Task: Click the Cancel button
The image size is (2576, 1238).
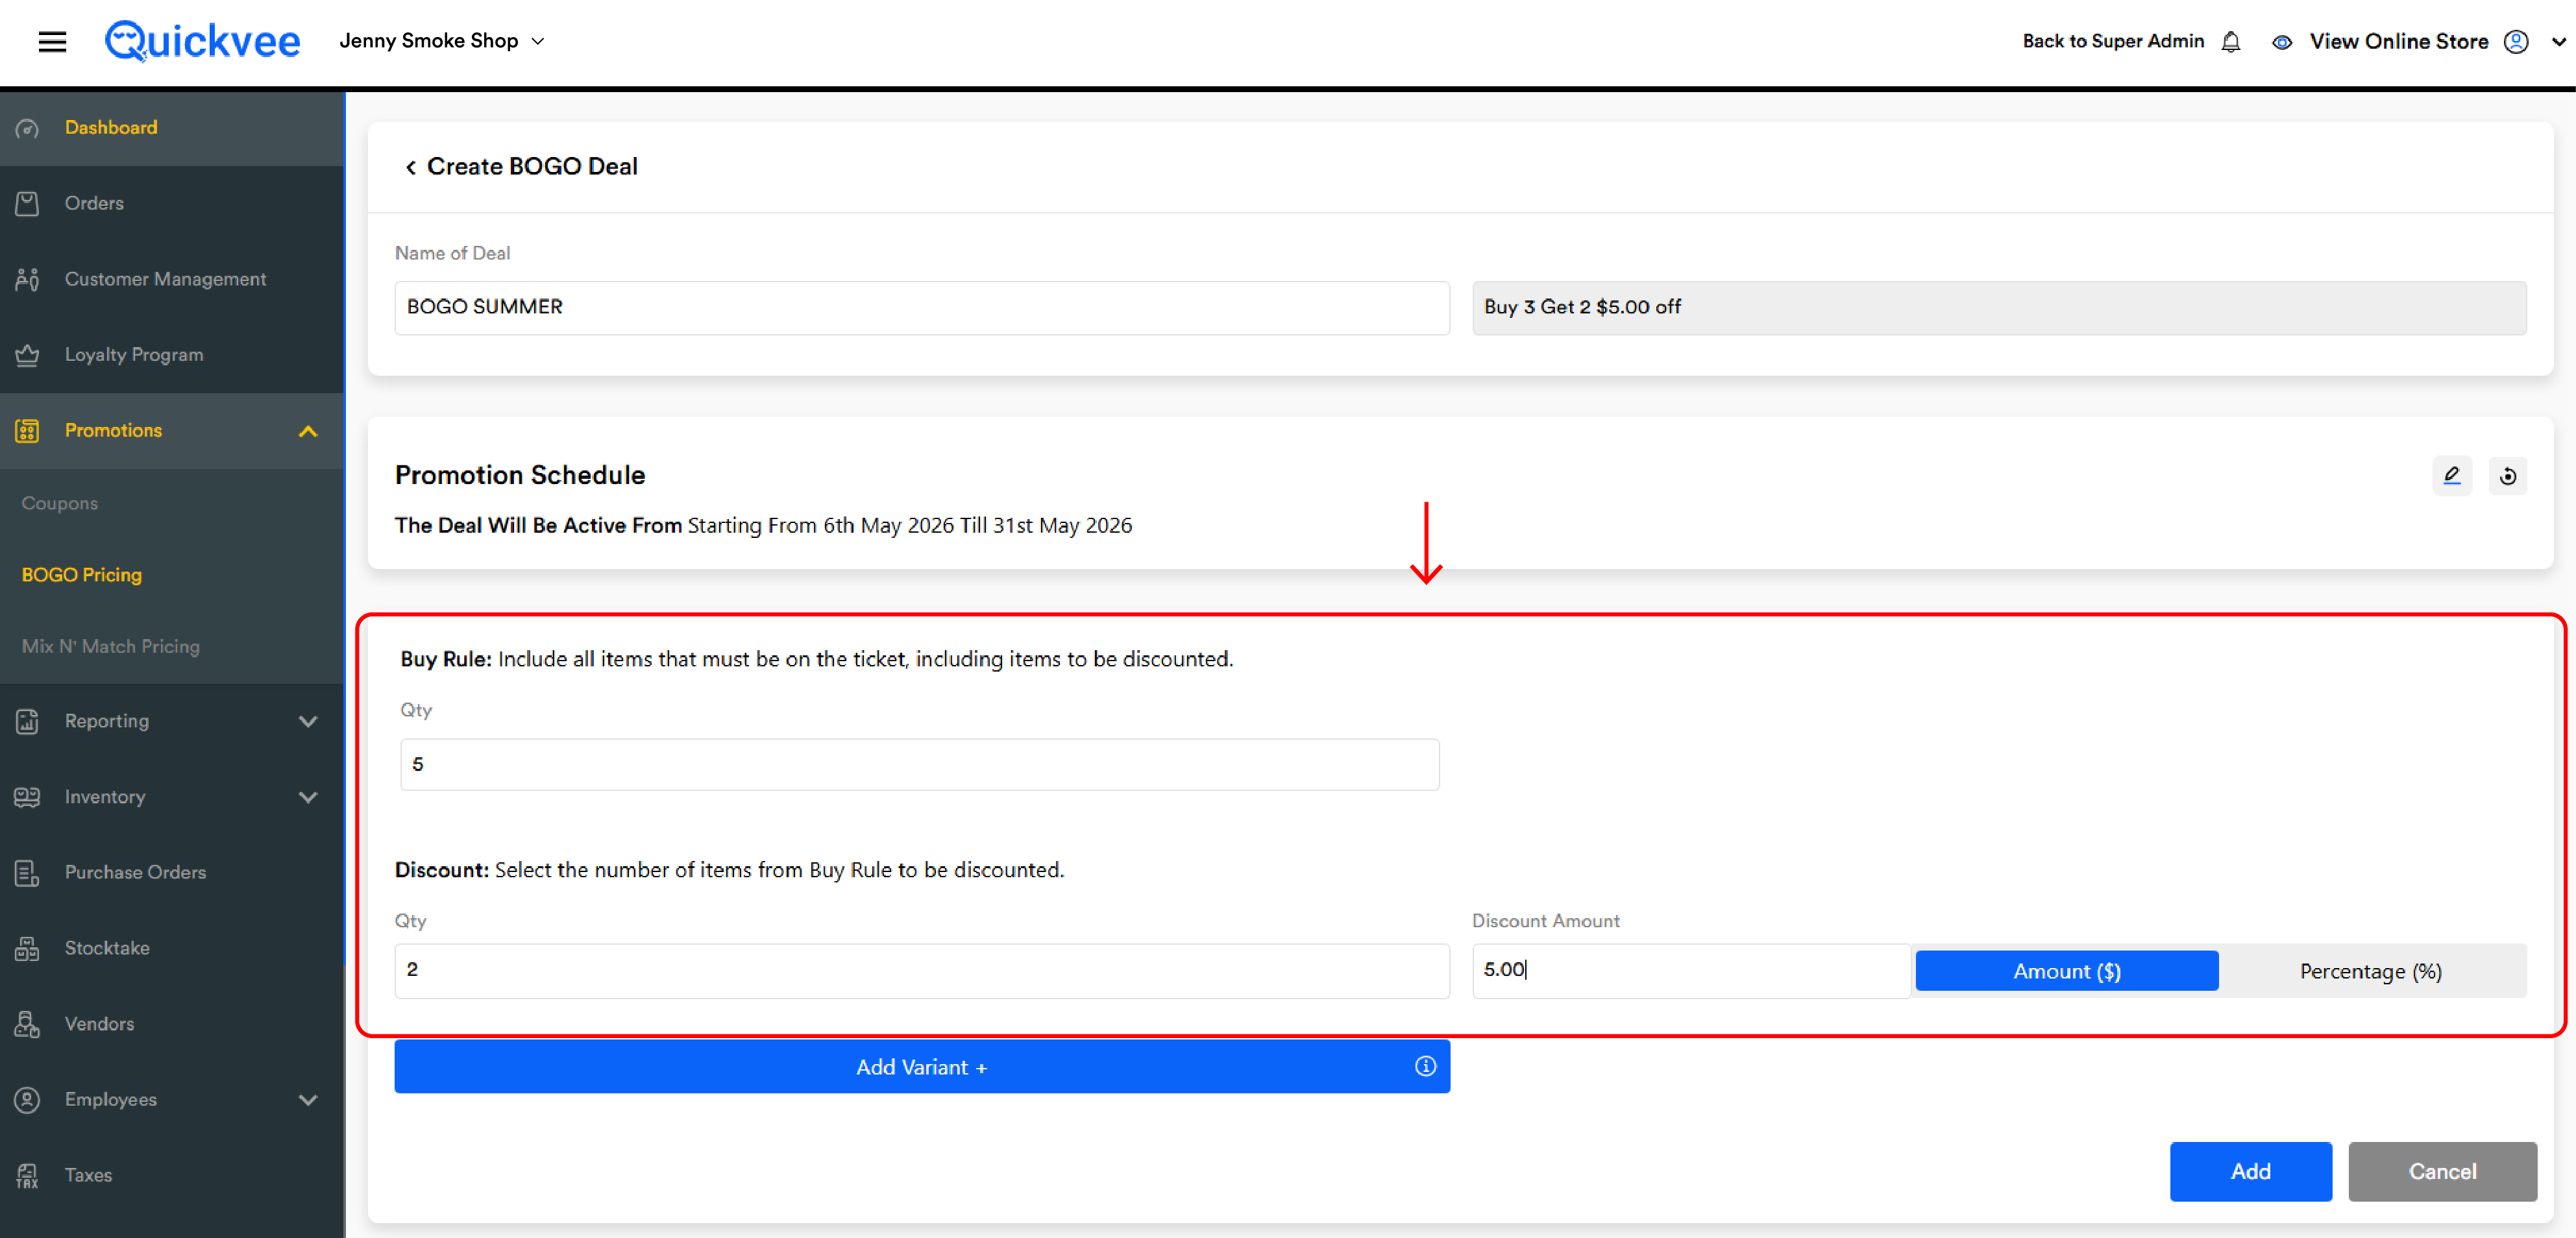Action: click(2442, 1171)
